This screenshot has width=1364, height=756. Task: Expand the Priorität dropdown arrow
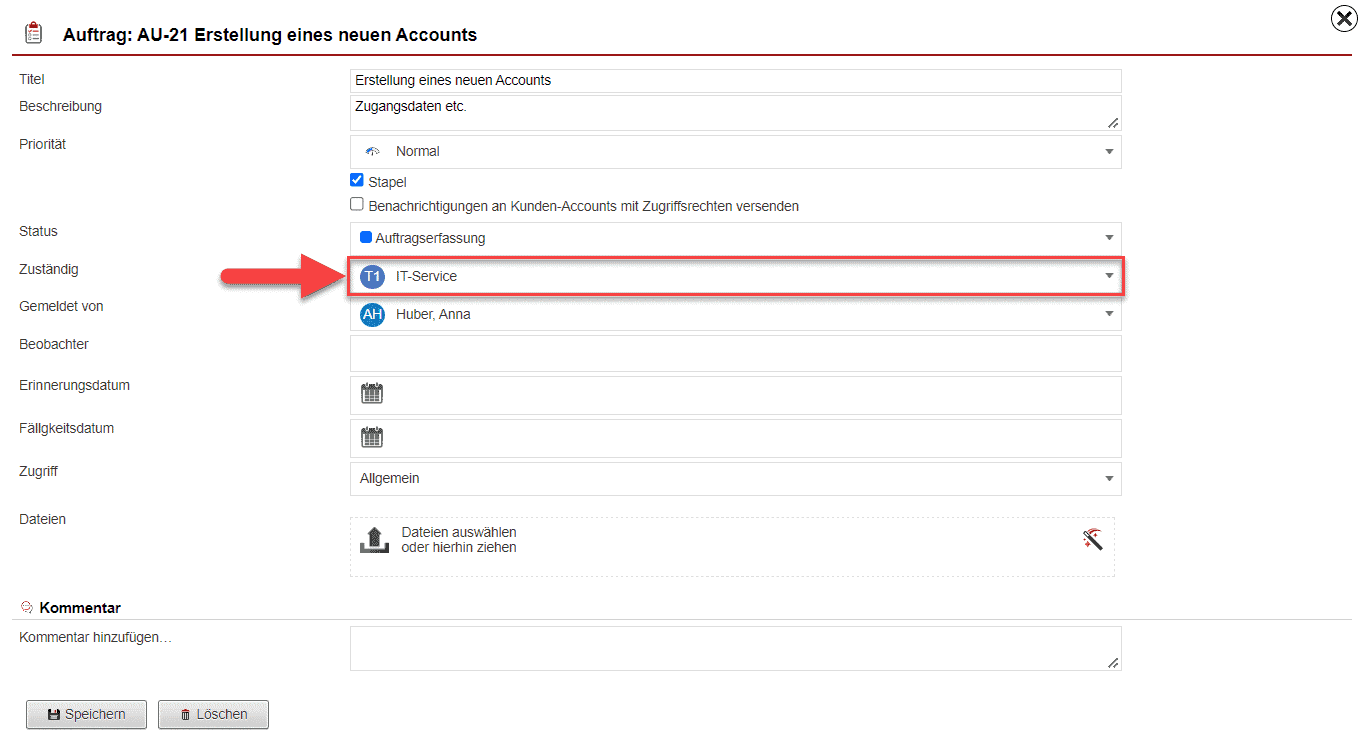point(1108,152)
